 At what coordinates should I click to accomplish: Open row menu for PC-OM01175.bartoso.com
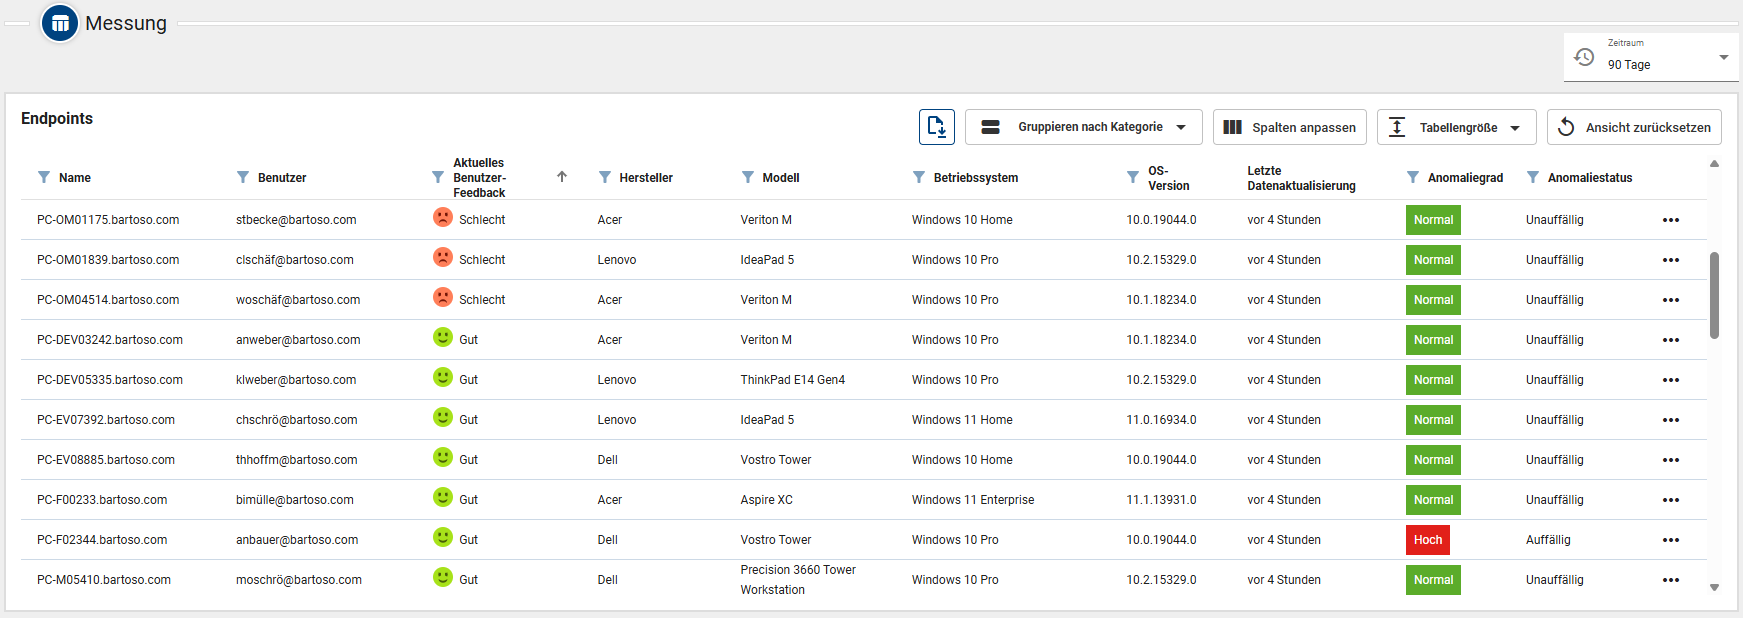[x=1671, y=220]
